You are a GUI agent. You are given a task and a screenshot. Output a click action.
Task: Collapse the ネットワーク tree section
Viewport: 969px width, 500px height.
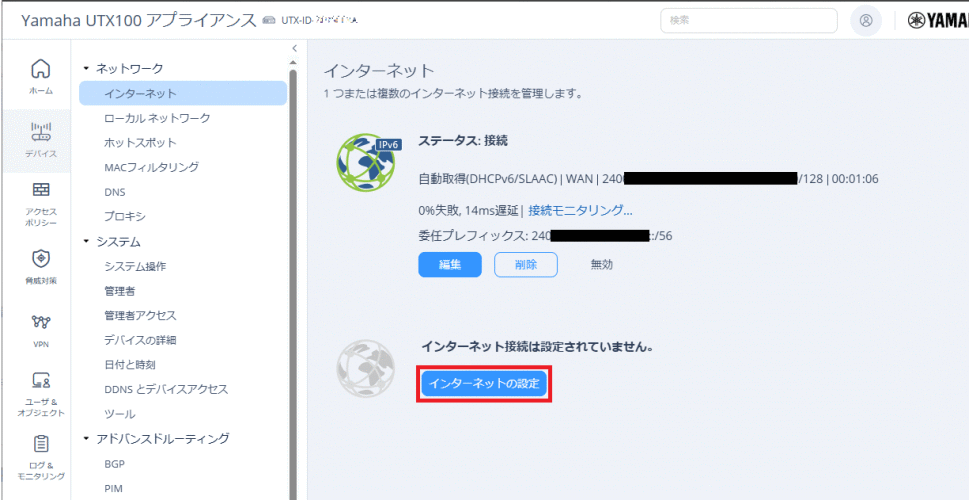point(87,69)
